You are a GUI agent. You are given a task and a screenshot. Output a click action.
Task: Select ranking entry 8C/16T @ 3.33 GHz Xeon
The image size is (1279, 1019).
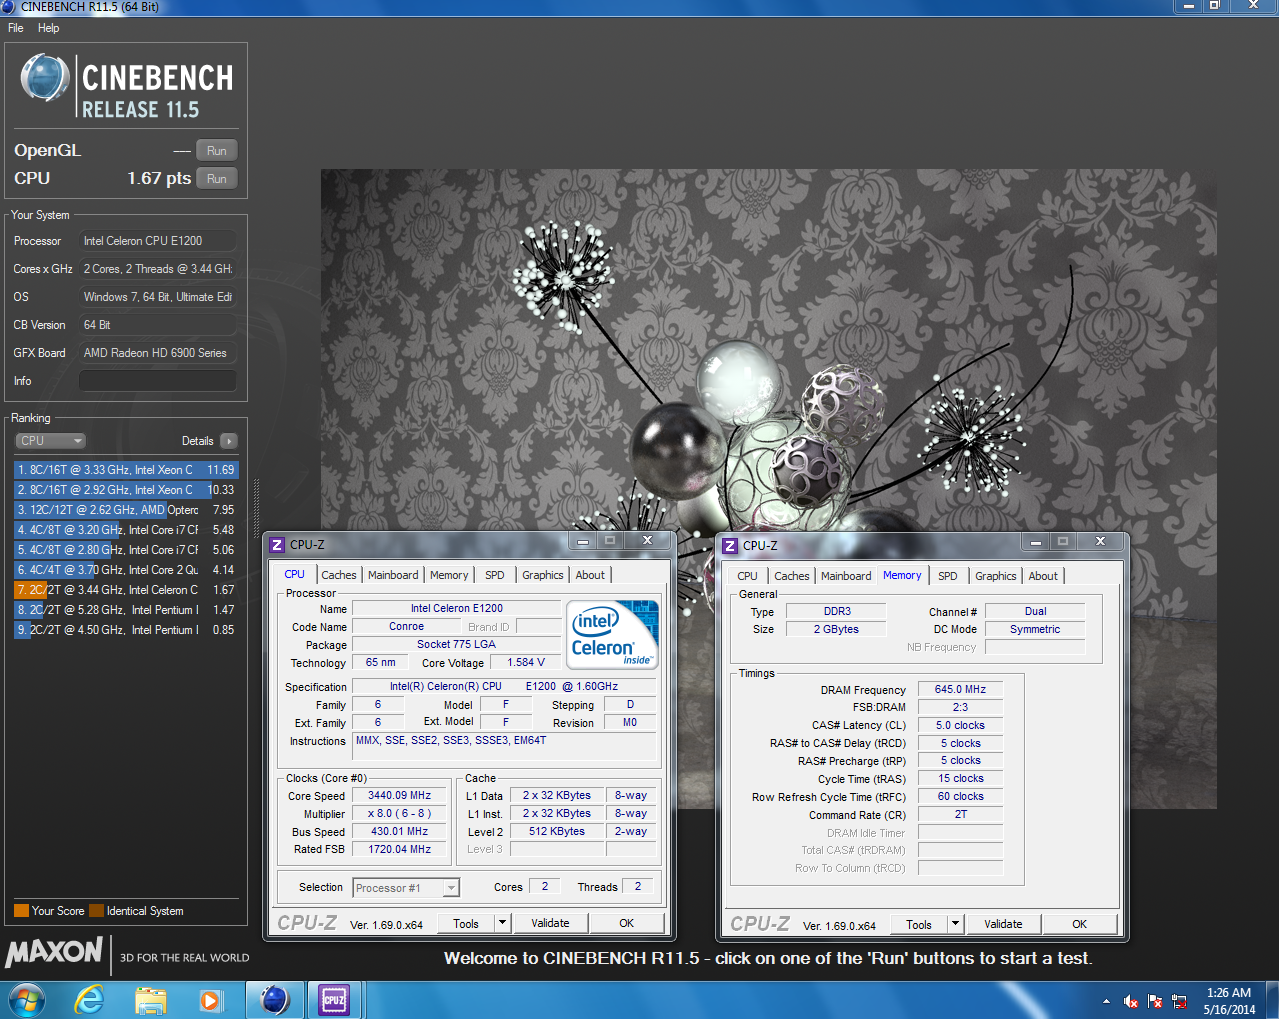126,470
